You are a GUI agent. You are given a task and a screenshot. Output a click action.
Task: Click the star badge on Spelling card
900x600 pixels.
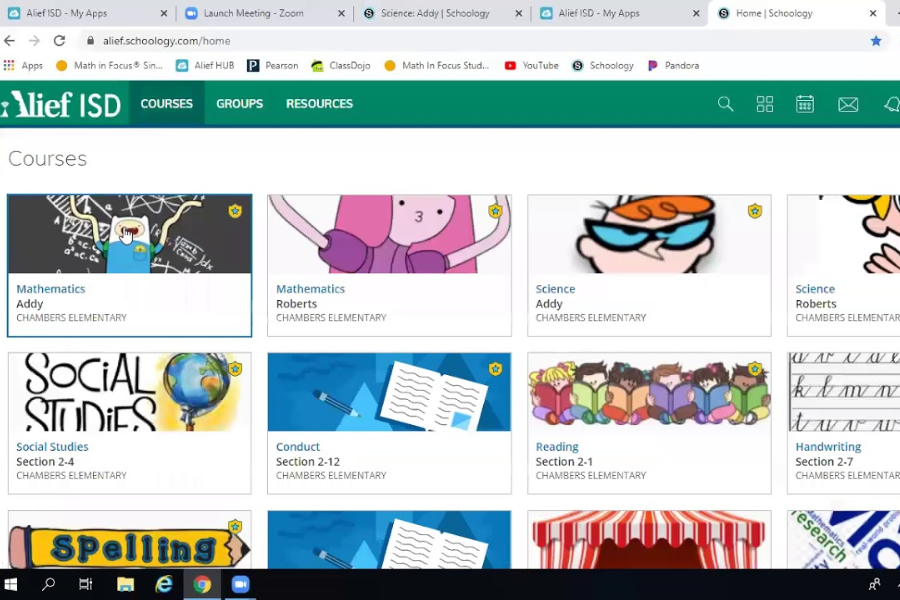tap(235, 527)
